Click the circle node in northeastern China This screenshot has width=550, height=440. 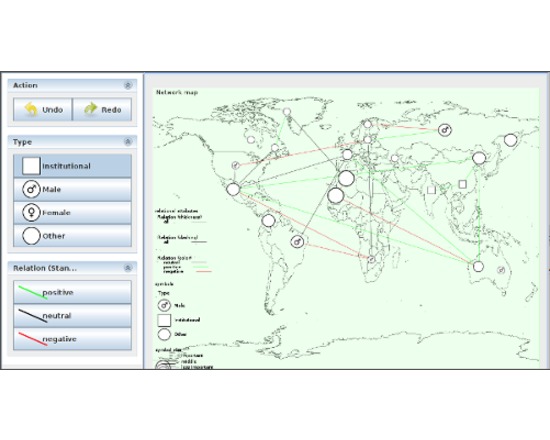point(479,158)
